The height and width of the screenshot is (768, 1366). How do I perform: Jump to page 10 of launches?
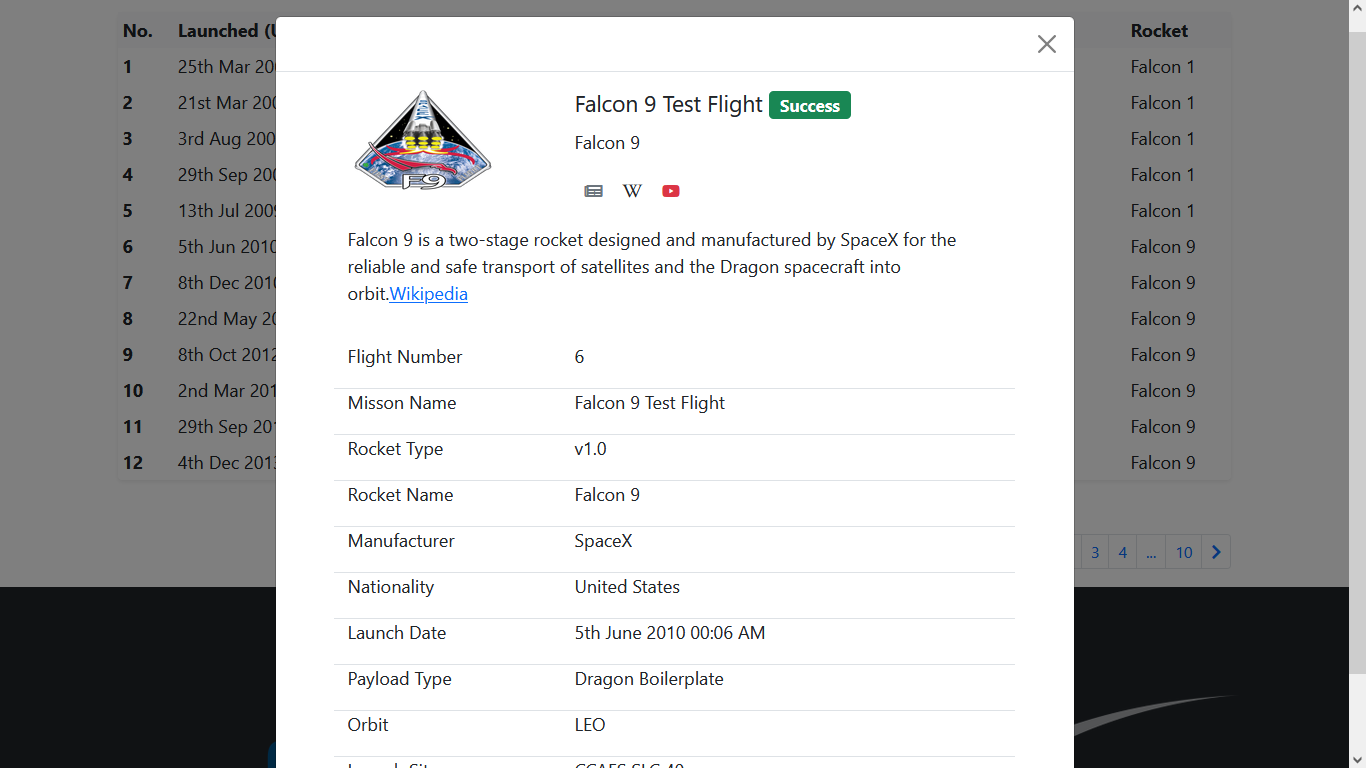point(1183,552)
